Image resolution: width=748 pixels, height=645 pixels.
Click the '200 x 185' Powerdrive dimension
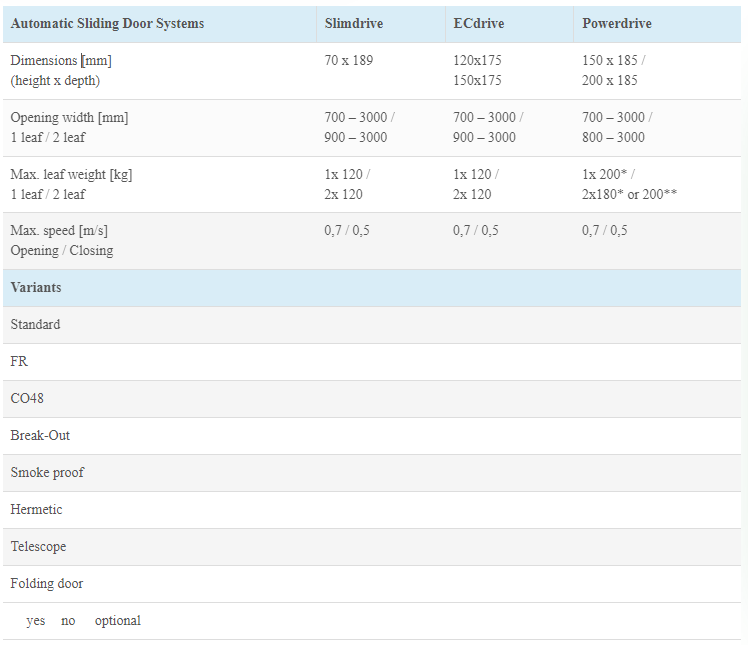[x=609, y=81]
